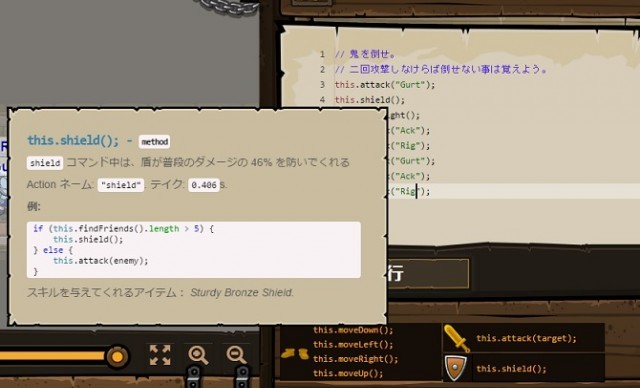Click the method tag in tooltip

tap(154, 142)
